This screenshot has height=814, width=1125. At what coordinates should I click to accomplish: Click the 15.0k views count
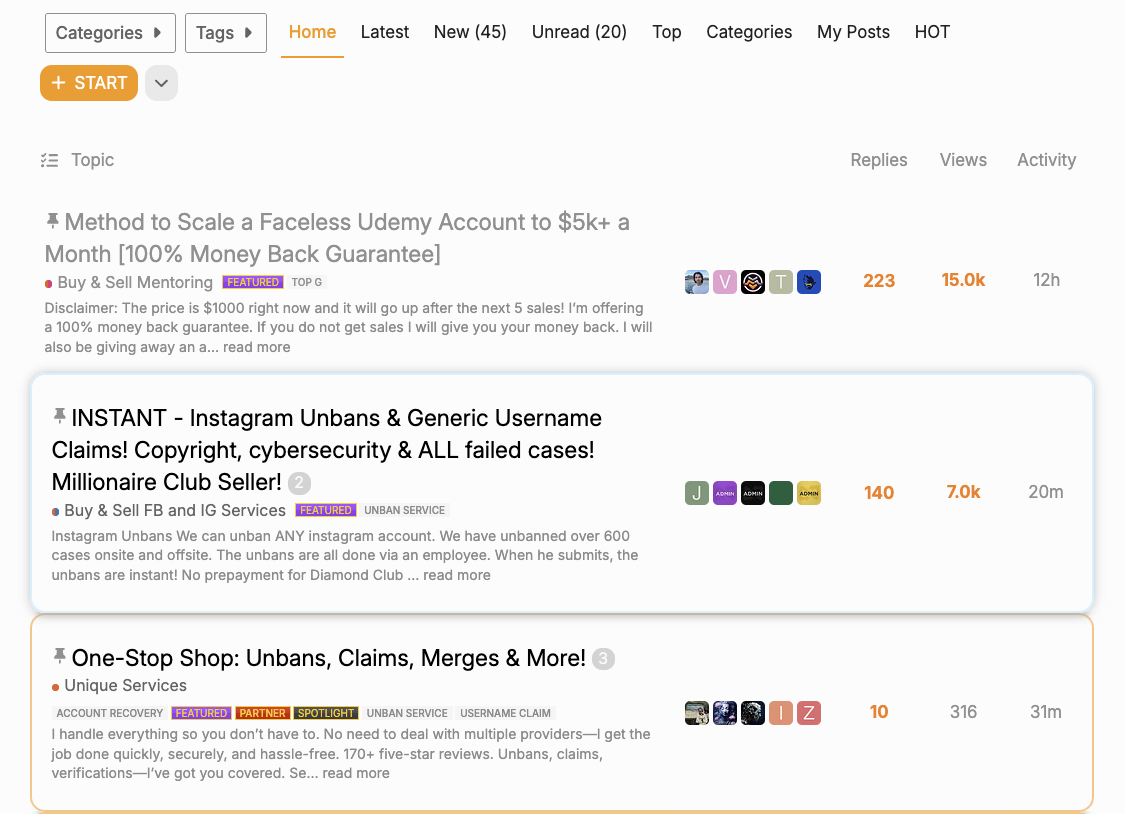point(963,280)
